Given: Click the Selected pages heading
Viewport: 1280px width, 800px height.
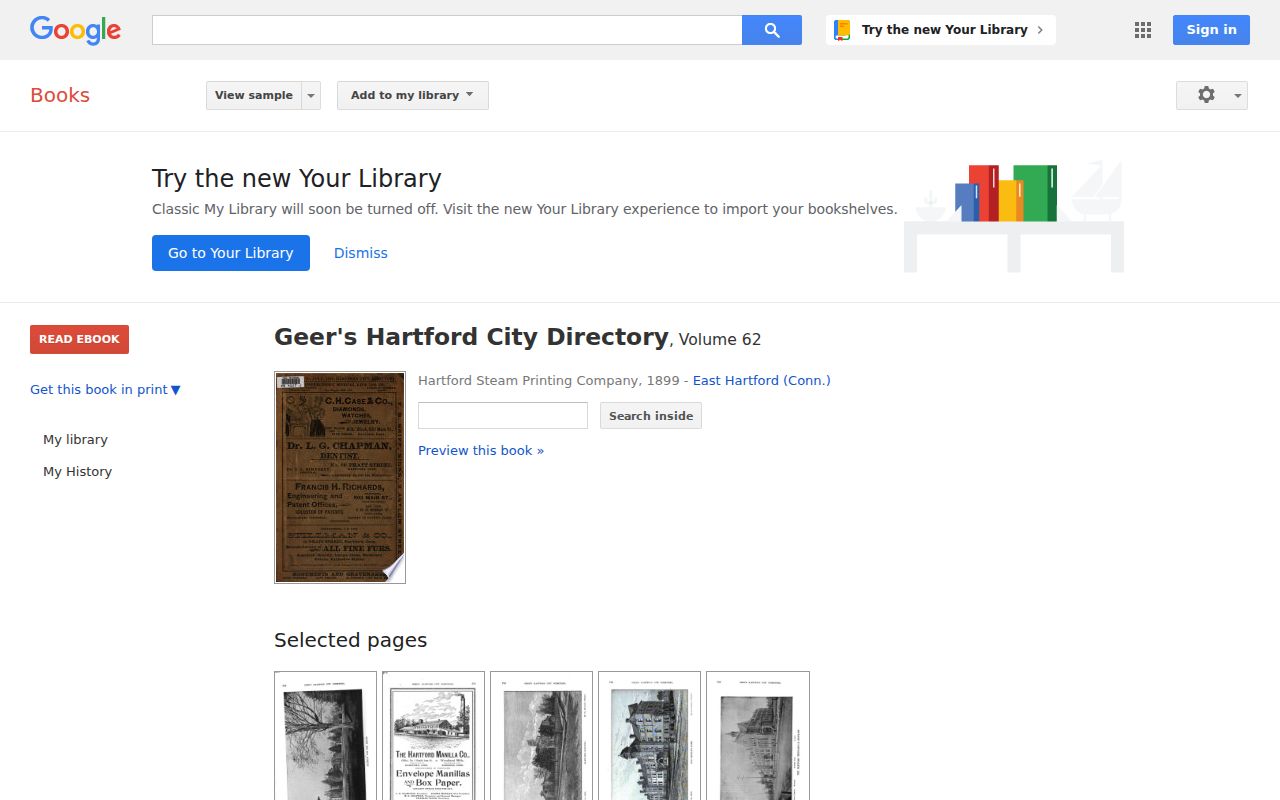Looking at the screenshot, I should (350, 640).
